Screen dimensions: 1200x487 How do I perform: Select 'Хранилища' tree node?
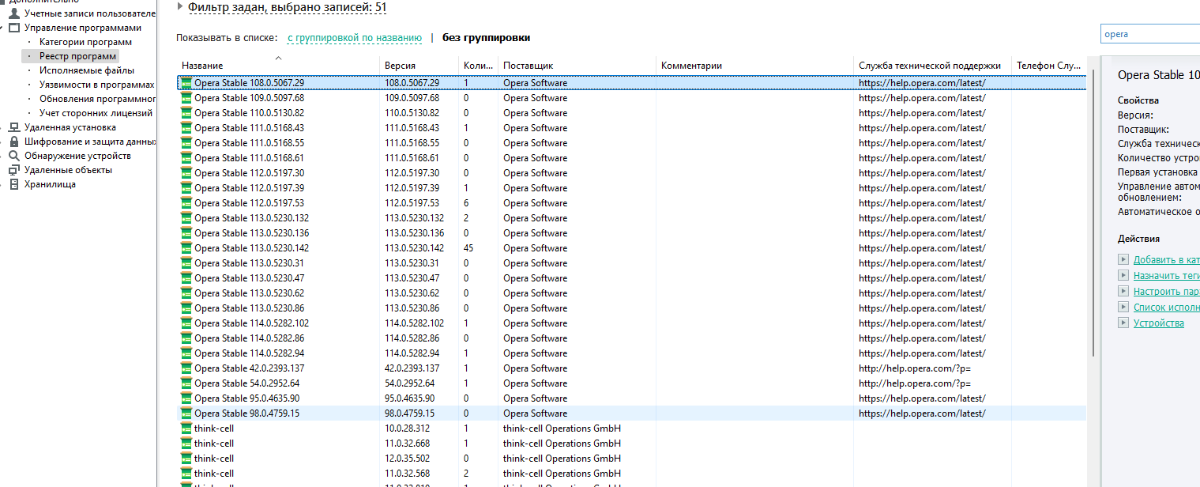50,184
